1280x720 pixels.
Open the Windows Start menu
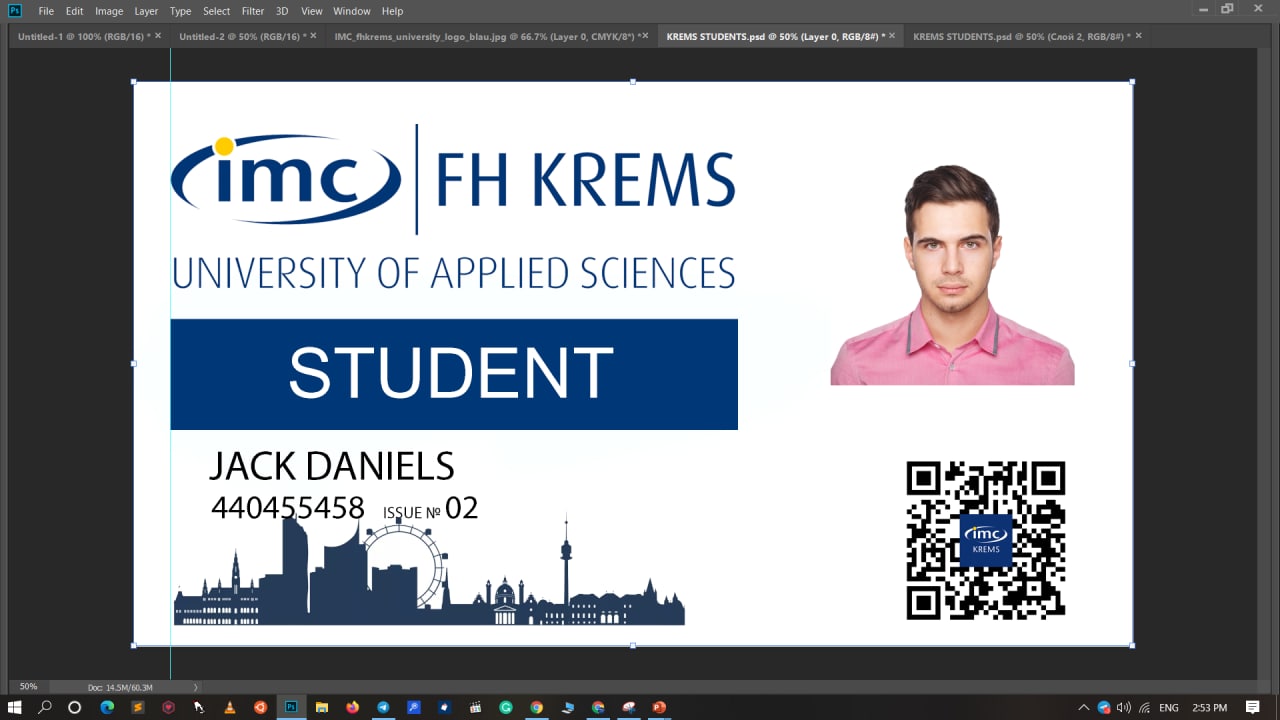tap(15, 707)
